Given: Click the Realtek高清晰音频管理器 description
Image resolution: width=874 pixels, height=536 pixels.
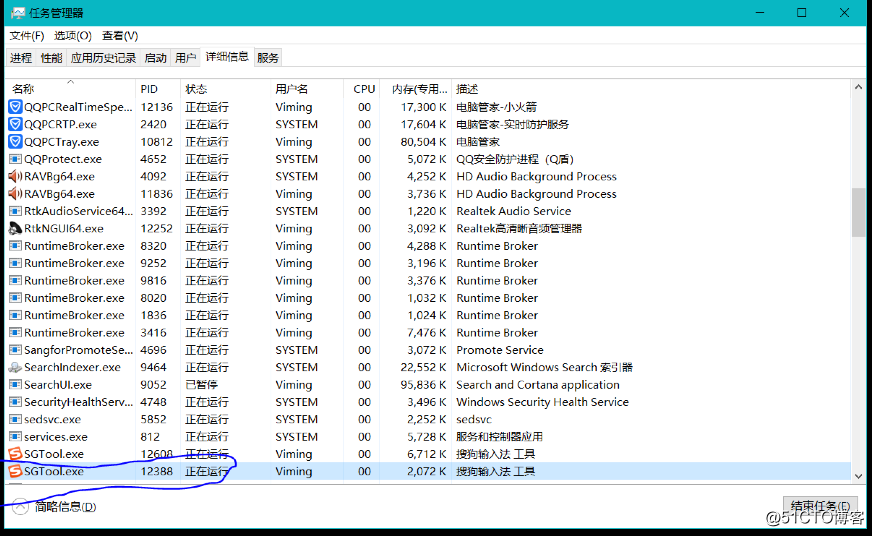Looking at the screenshot, I should [x=519, y=228].
